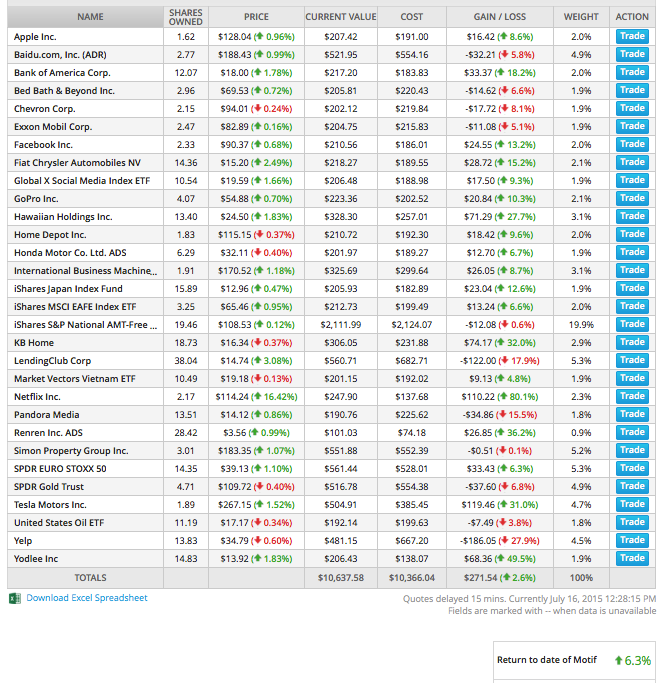Trade Exxon Mobil Corp. position
The width and height of the screenshot is (661, 683).
click(632, 126)
